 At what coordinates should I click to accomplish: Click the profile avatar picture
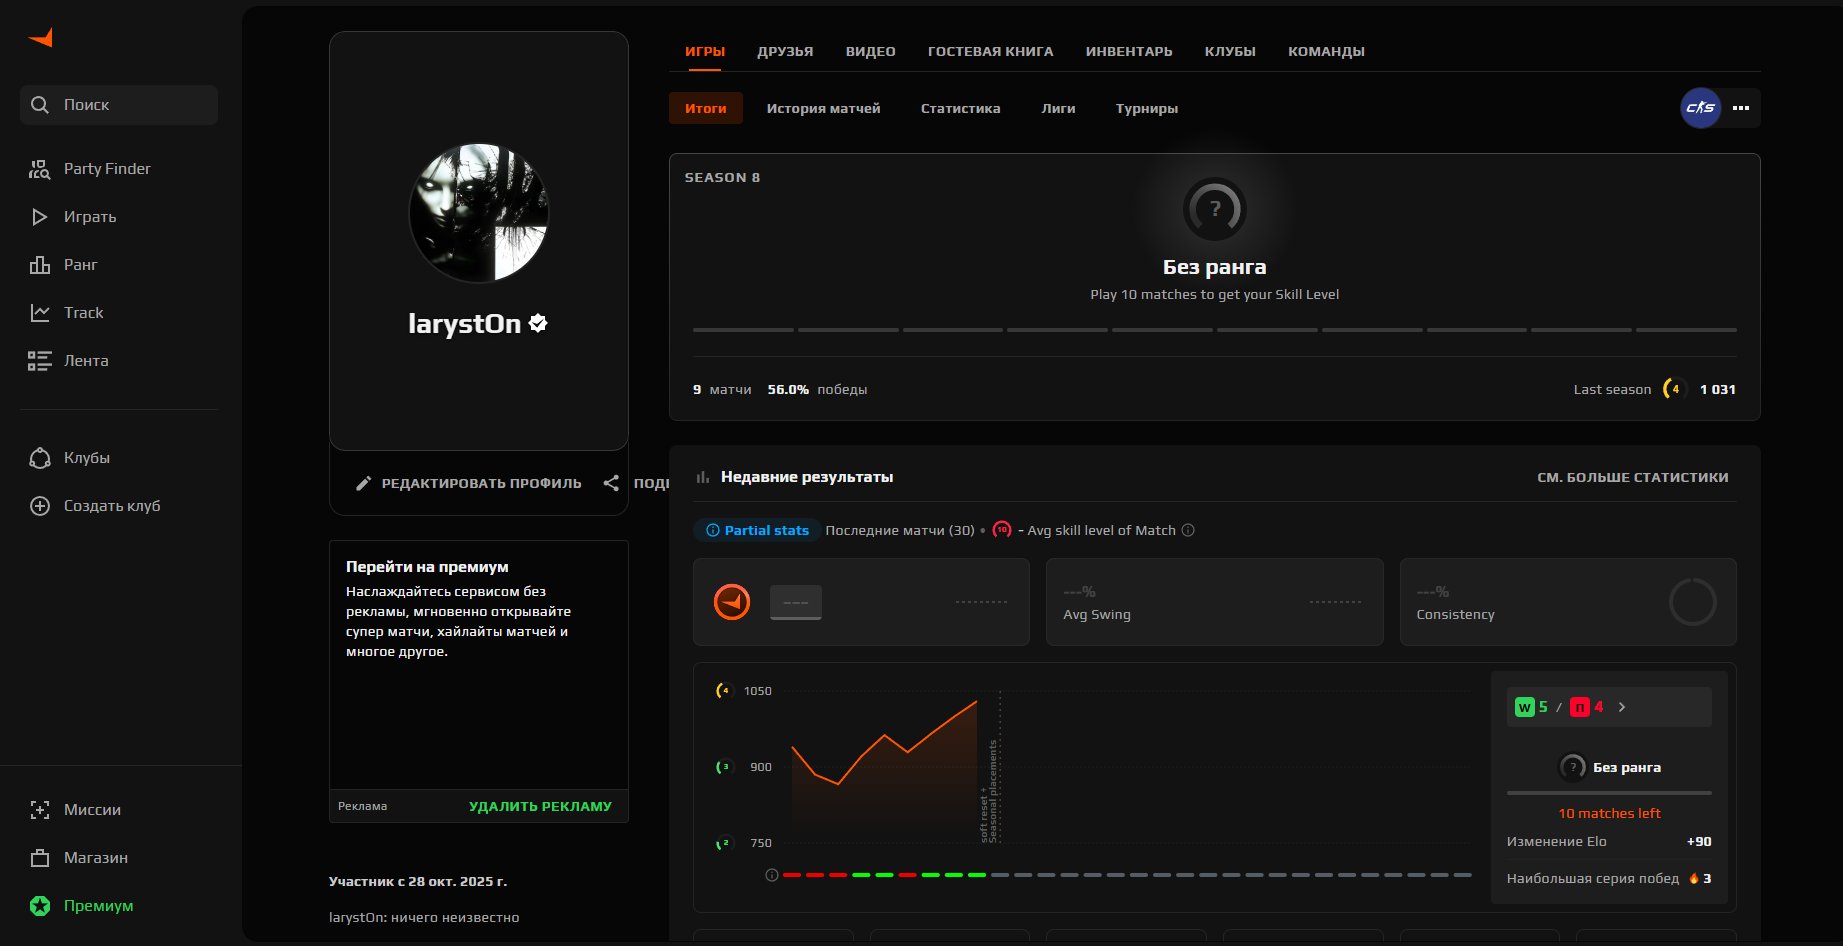[479, 213]
